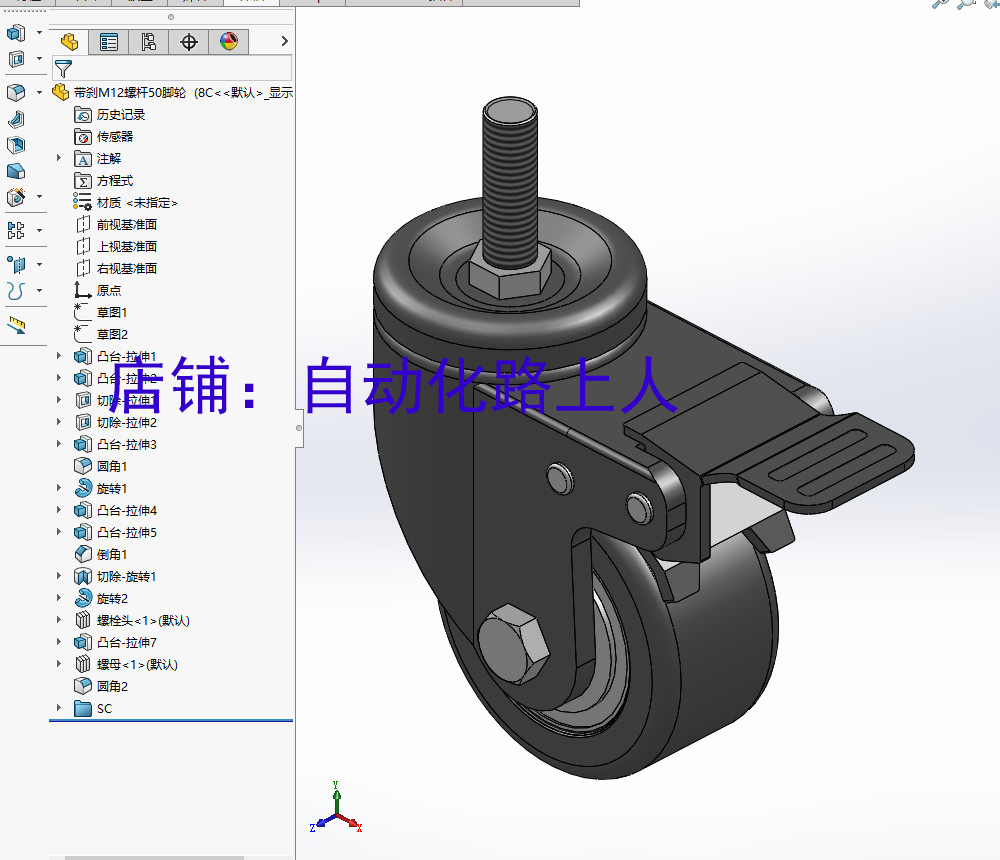Image resolution: width=1000 pixels, height=860 pixels.
Task: Select the 右视基准面 right plane
Action: tap(126, 269)
